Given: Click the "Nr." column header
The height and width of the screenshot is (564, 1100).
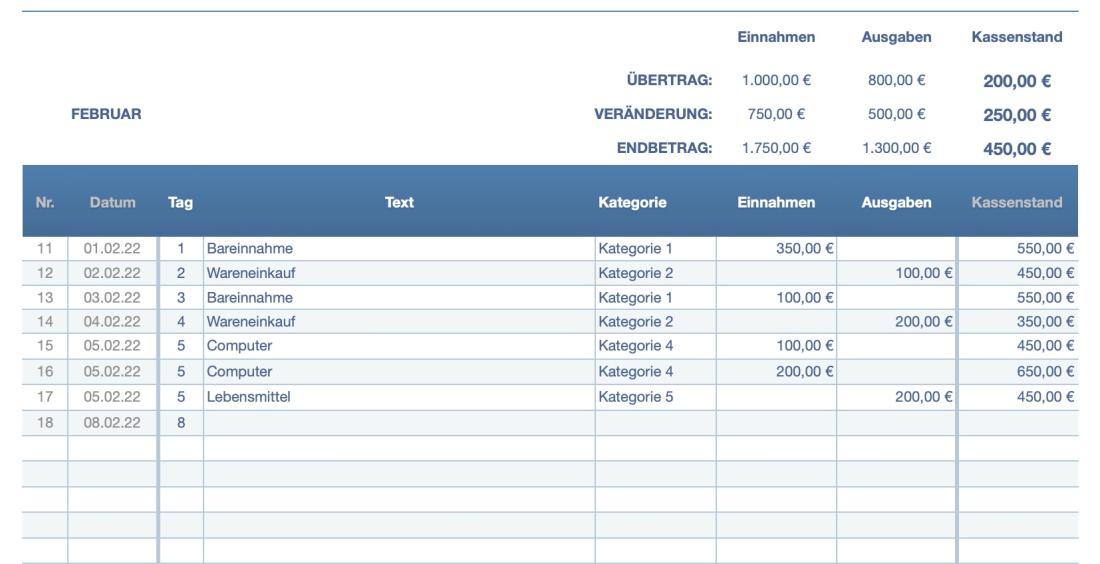Looking at the screenshot, I should [44, 203].
